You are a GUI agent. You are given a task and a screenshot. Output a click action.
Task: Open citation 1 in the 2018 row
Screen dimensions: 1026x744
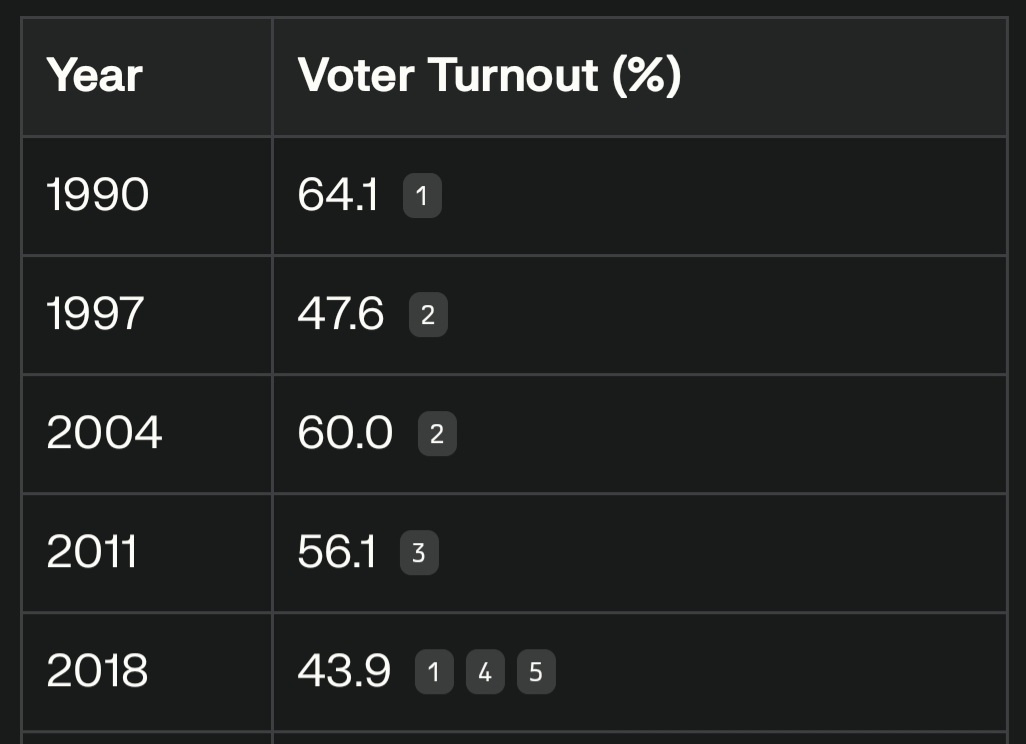click(x=434, y=671)
